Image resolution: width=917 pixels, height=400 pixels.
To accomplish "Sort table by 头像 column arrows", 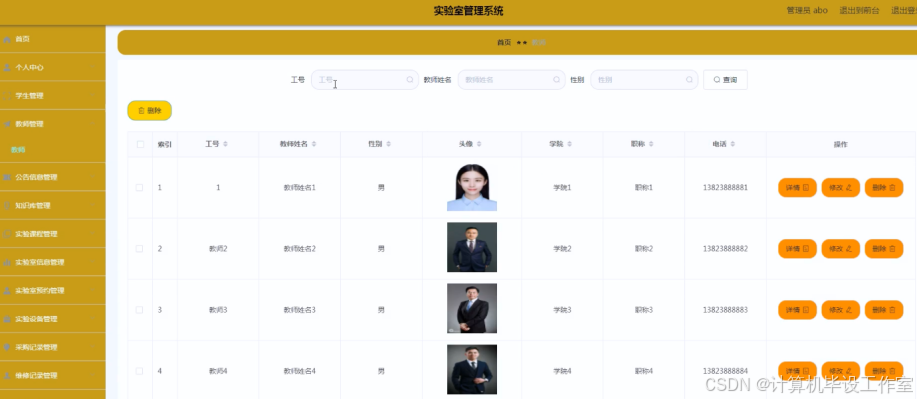I will (x=480, y=144).
